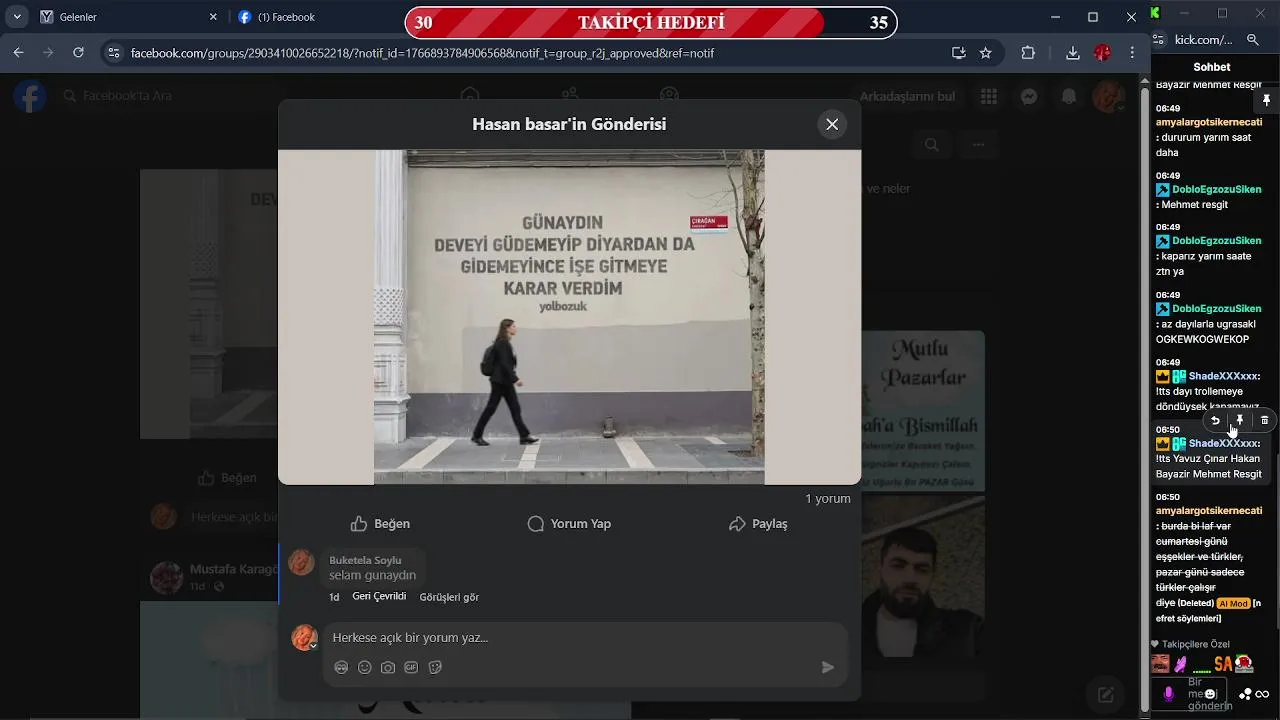View site information icon in address bar
This screenshot has height=720, width=1280.
click(x=114, y=53)
